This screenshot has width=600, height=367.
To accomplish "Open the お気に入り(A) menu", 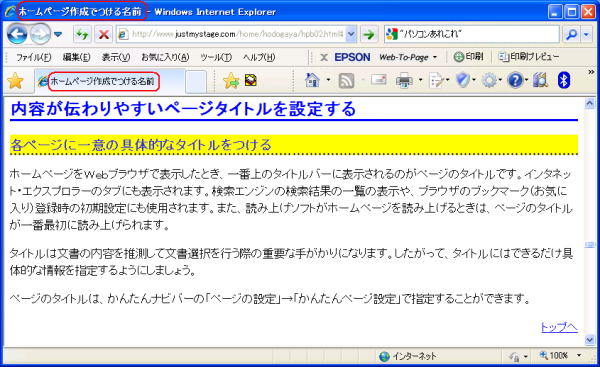I will click(165, 57).
